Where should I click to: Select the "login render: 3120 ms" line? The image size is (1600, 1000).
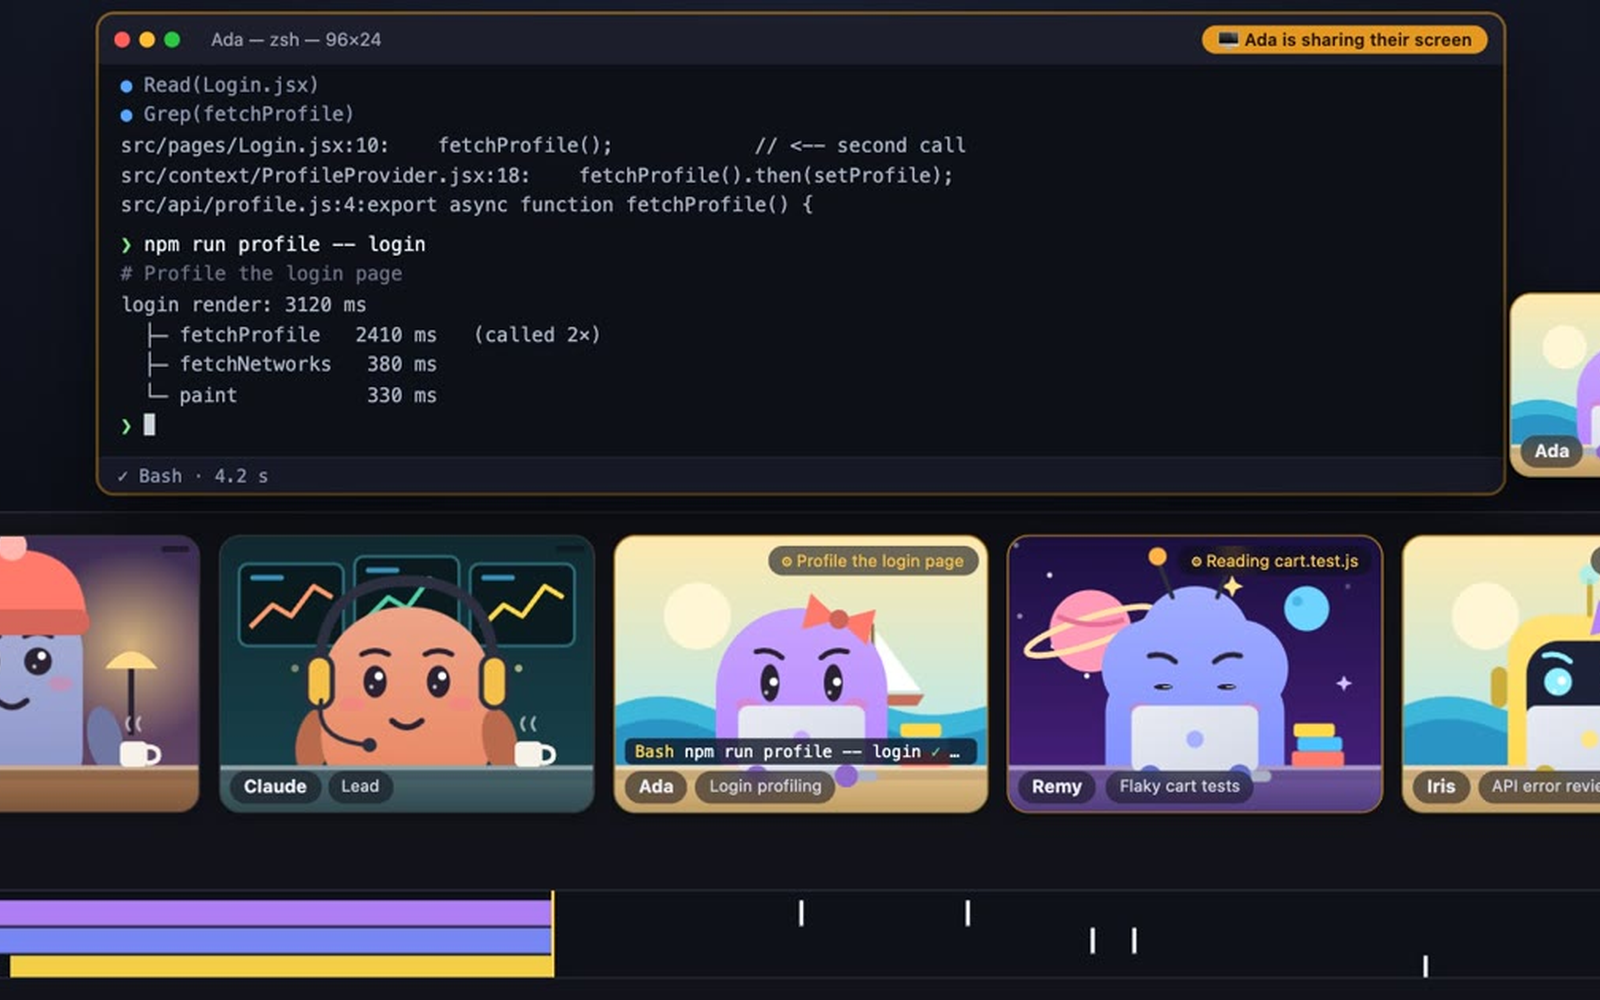(244, 305)
